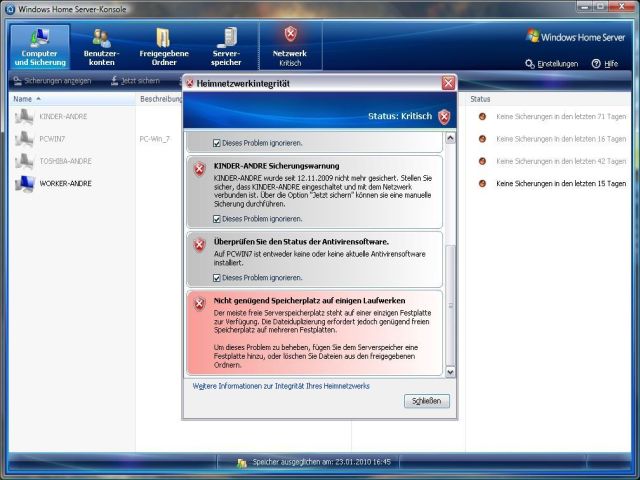The height and width of the screenshot is (480, 640).
Task: Click the Schließen button
Action: 427,401
